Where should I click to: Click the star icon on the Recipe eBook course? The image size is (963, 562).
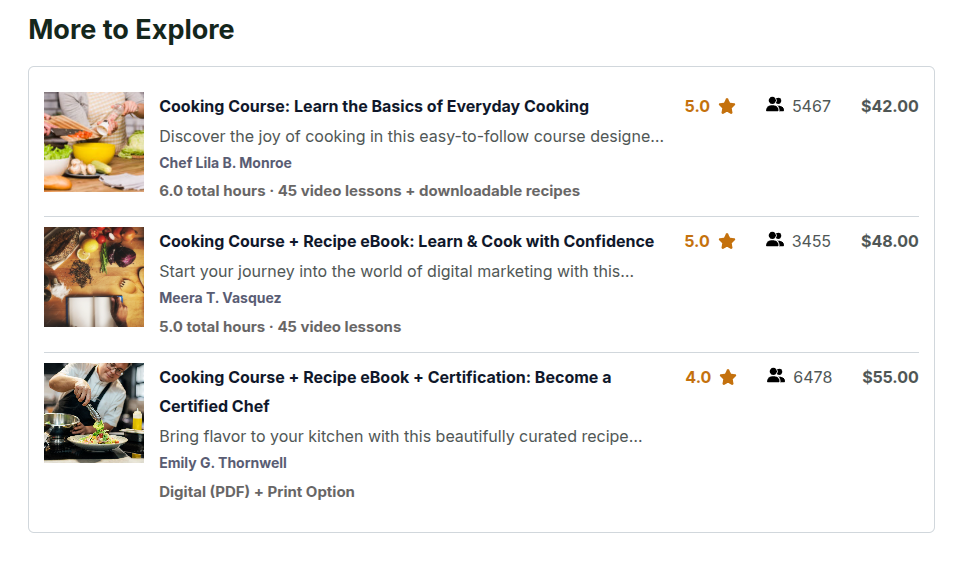727,241
